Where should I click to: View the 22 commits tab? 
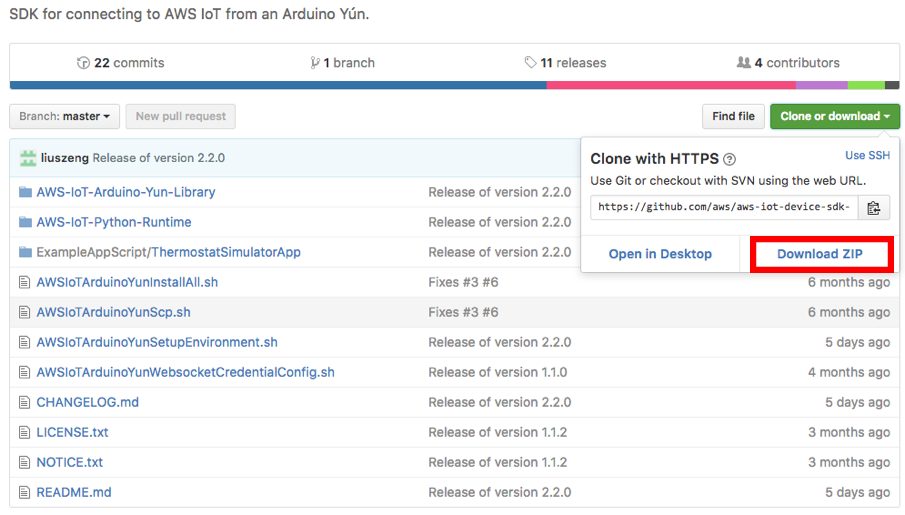tap(121, 62)
